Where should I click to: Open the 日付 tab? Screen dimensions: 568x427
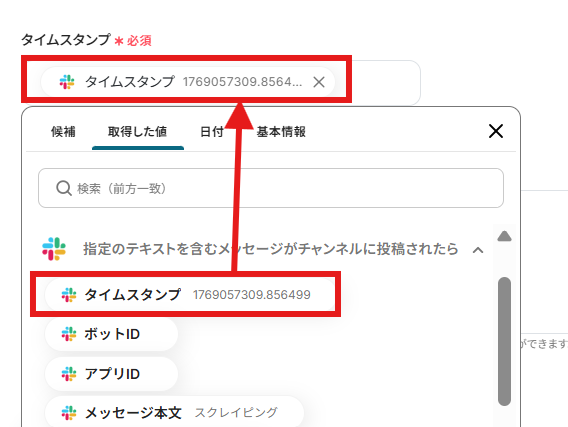tap(212, 131)
